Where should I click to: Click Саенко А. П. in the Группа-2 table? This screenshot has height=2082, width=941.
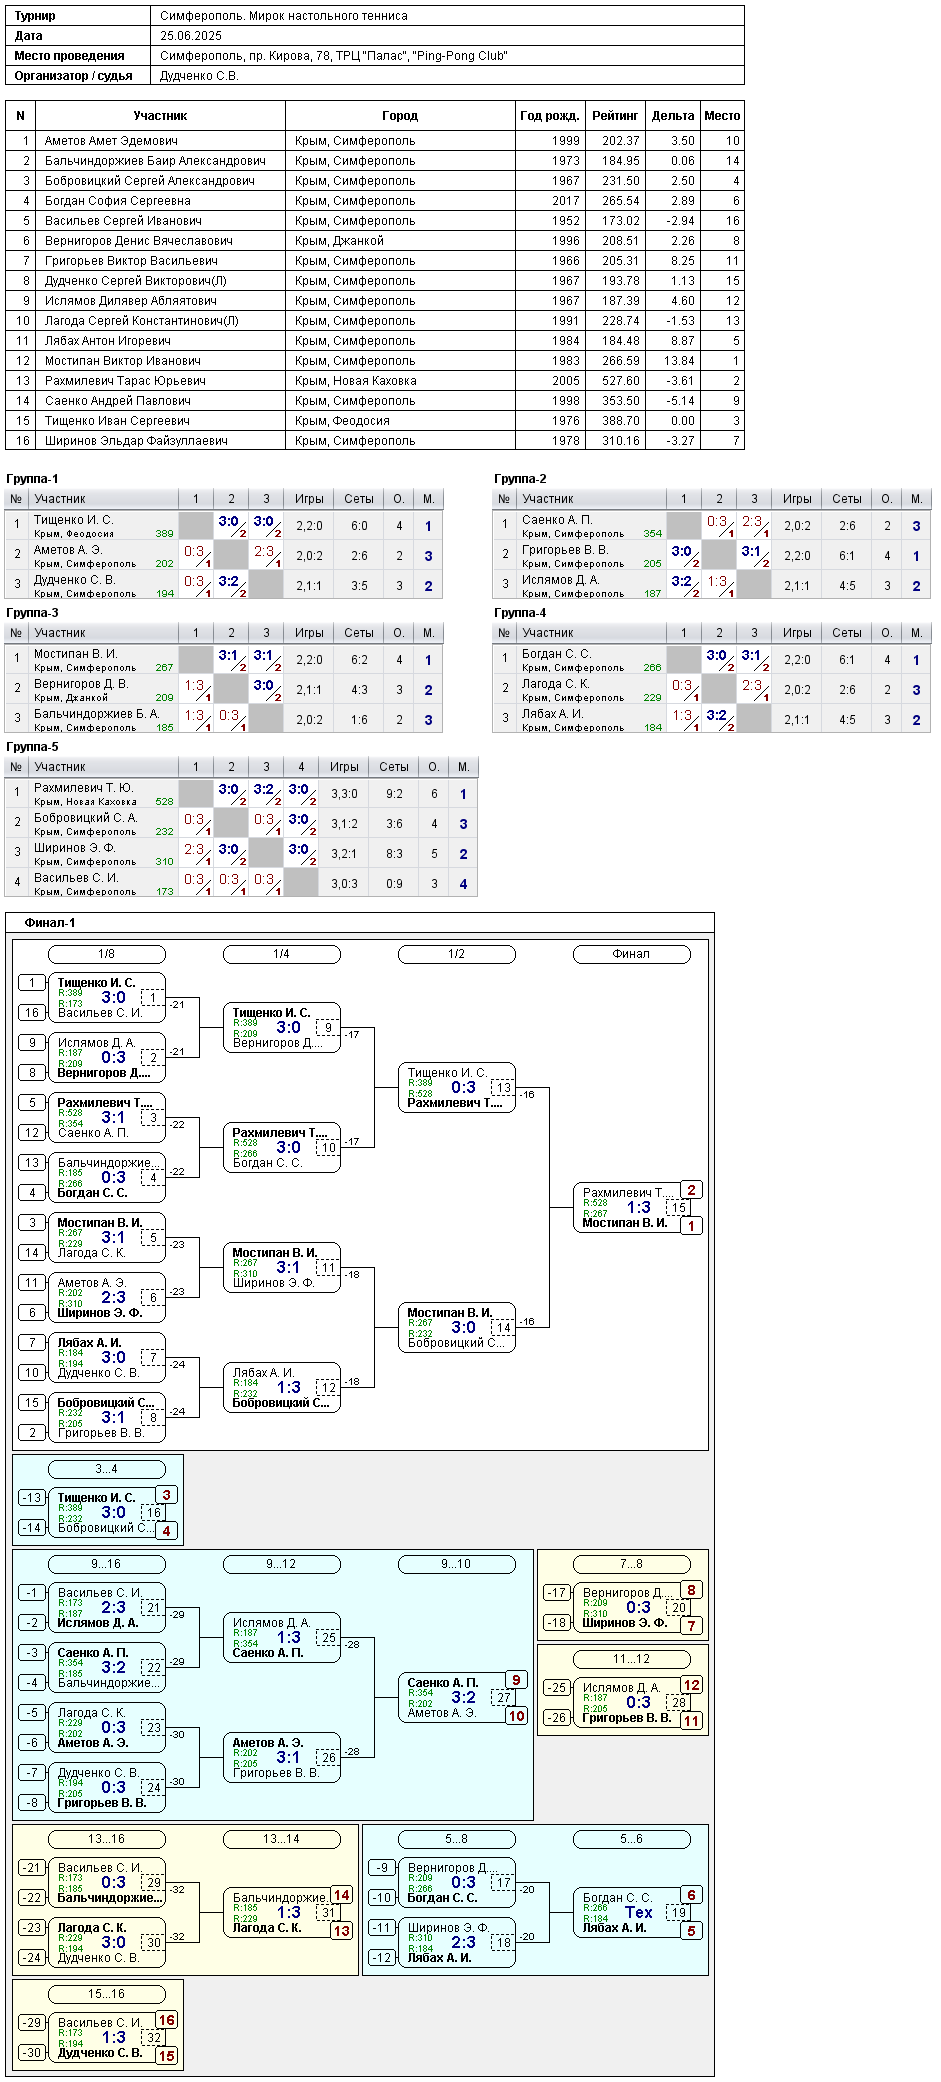point(557,520)
